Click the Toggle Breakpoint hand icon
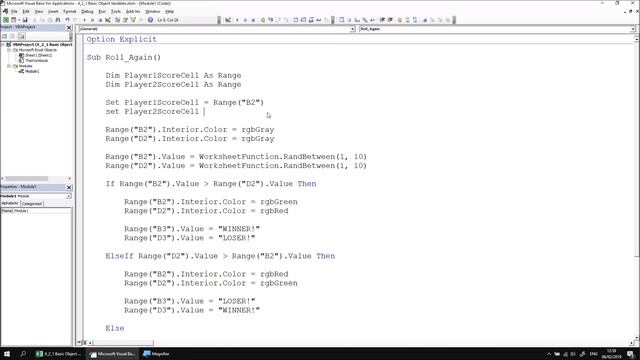The height and width of the screenshot is (360, 640). tap(262, 20)
